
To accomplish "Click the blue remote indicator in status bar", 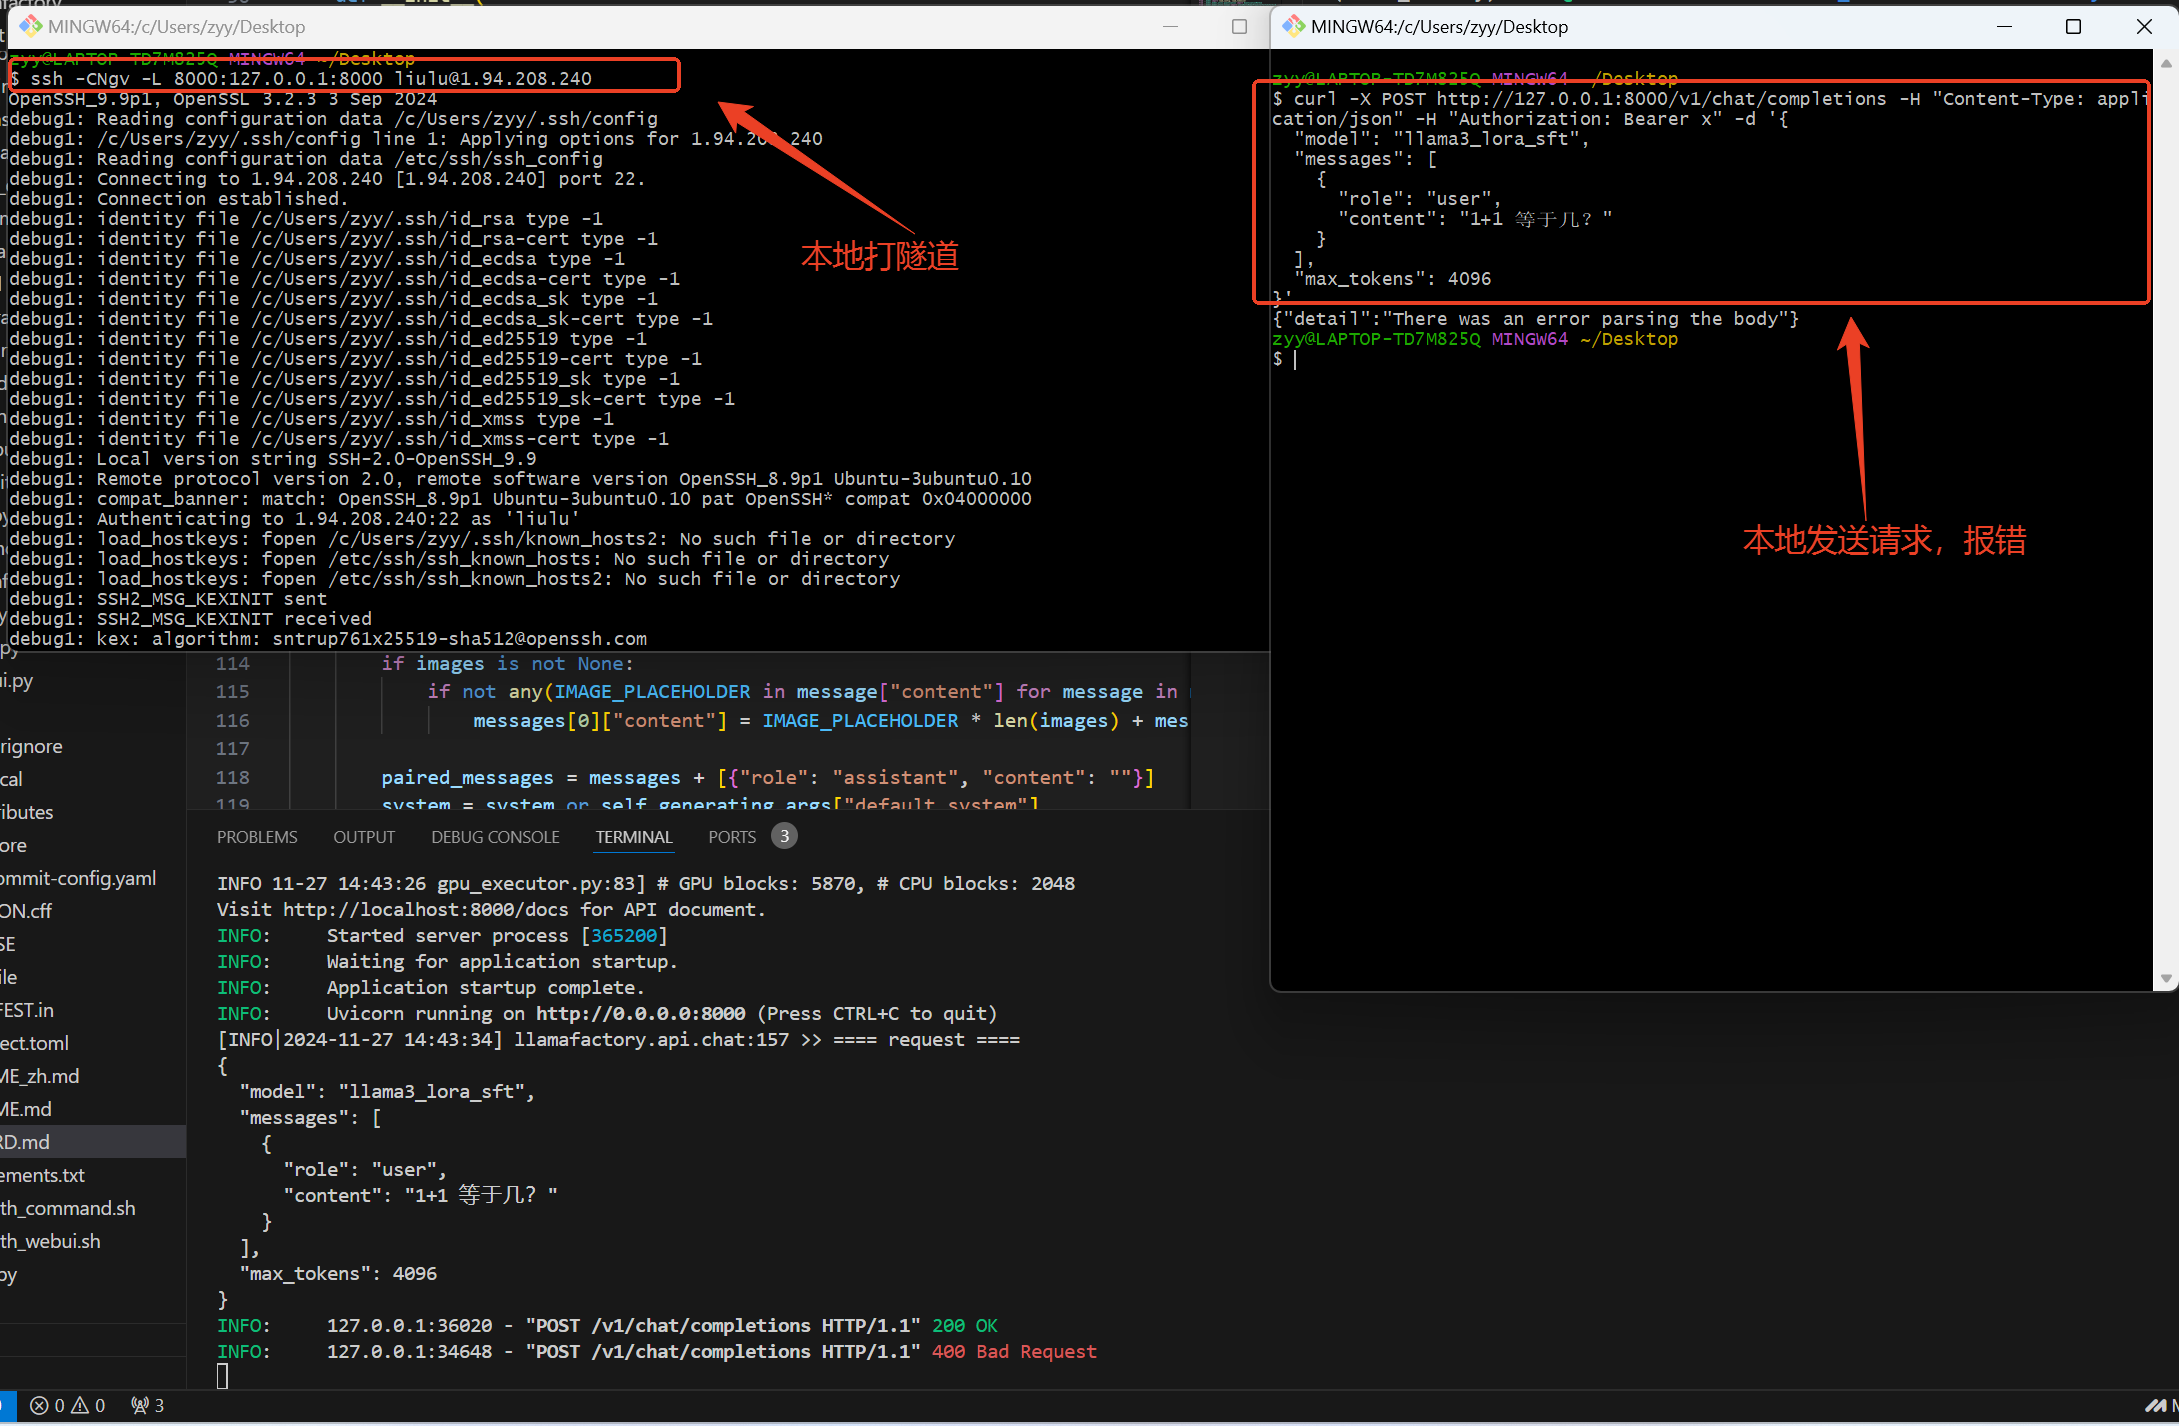I will [x=6, y=1406].
